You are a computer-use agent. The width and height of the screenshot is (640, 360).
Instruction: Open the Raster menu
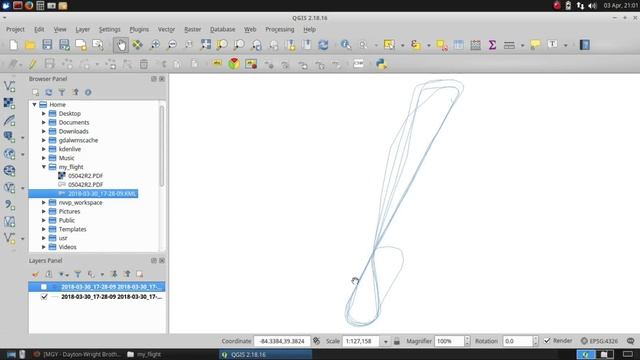coord(193,29)
